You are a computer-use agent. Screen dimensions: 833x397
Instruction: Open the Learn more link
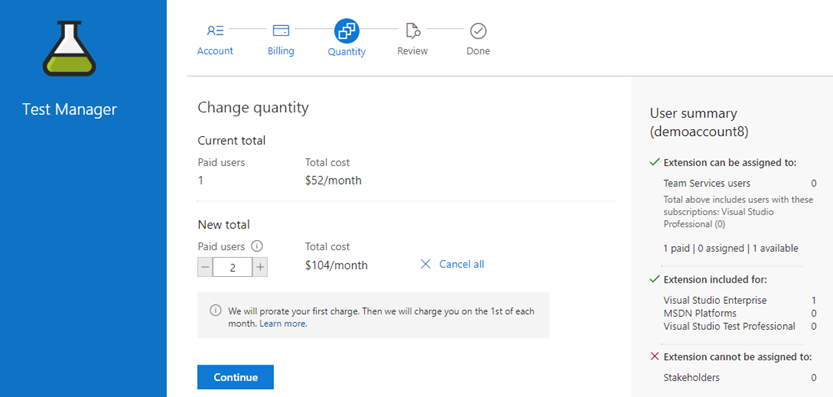(283, 323)
